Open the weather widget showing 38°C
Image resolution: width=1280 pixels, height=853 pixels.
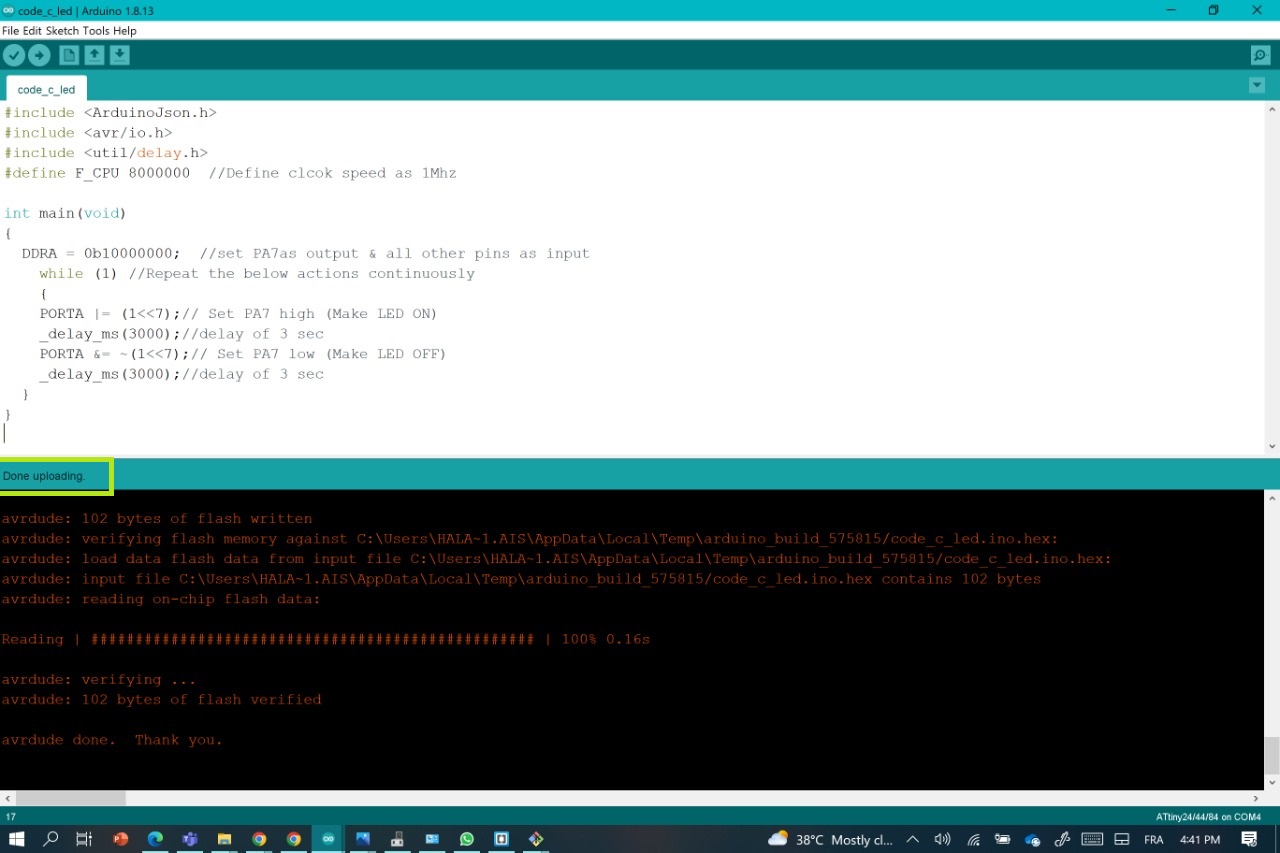(x=829, y=840)
